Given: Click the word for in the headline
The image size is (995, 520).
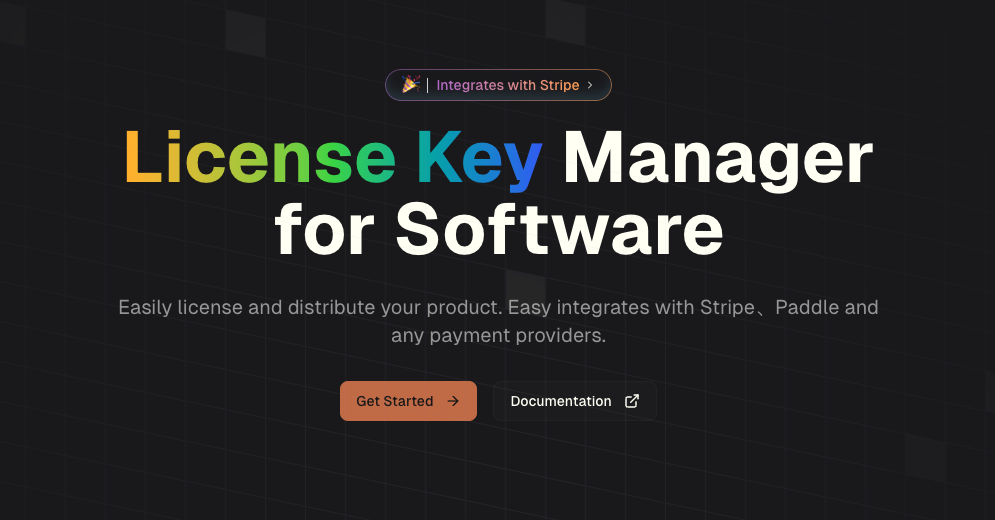Looking at the screenshot, I should coord(326,229).
